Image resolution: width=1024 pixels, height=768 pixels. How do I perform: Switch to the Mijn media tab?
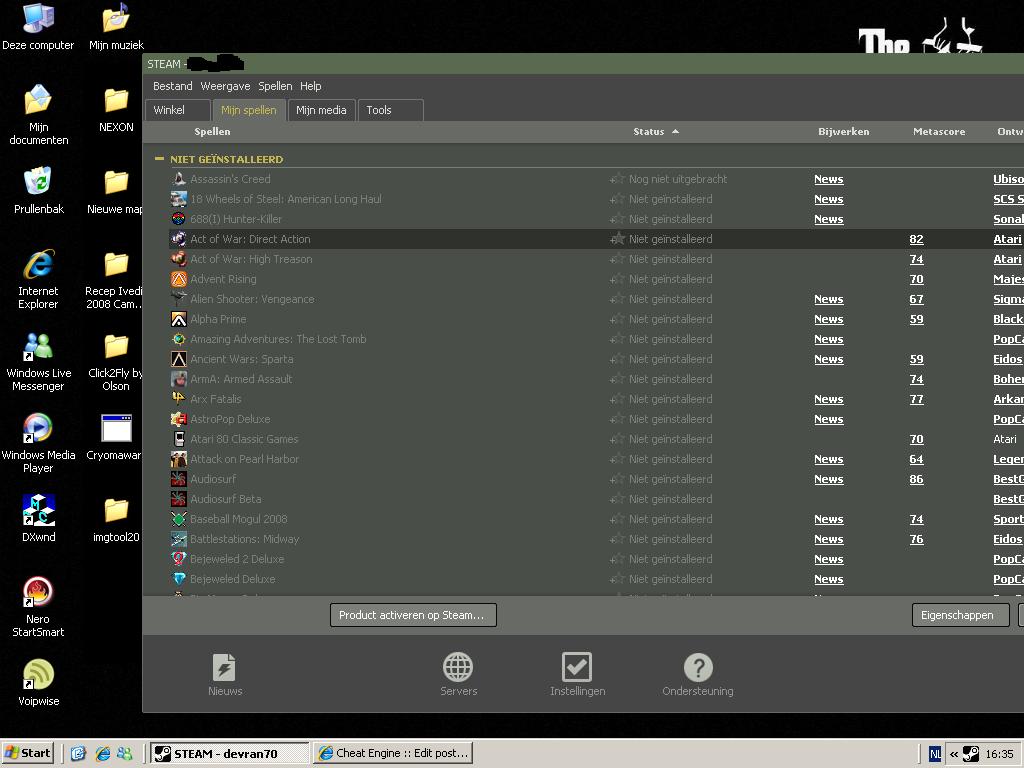(x=321, y=110)
